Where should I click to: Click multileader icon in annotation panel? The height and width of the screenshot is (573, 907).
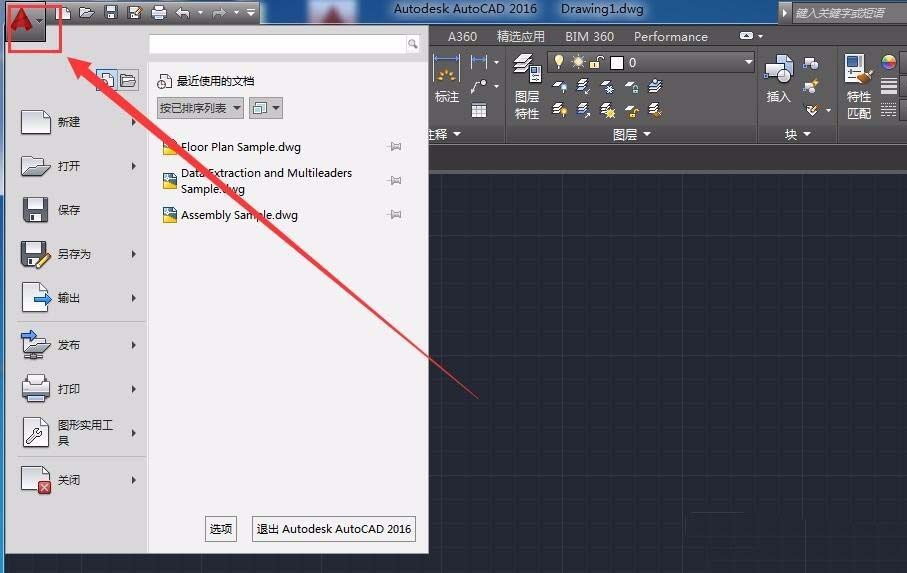479,86
